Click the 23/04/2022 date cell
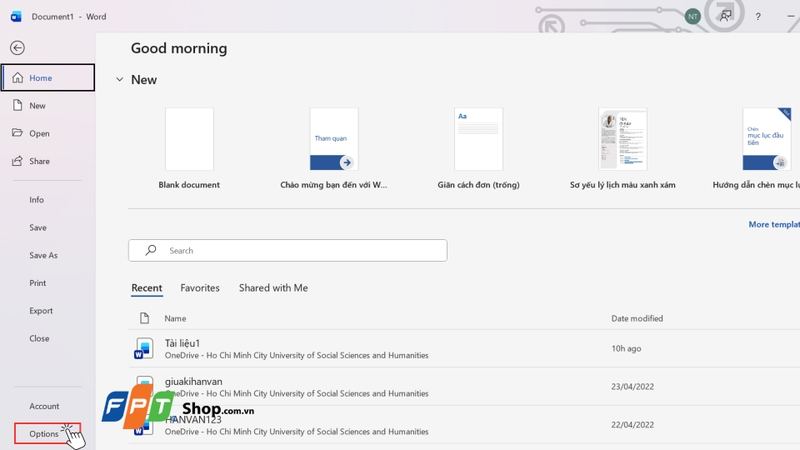 (633, 387)
